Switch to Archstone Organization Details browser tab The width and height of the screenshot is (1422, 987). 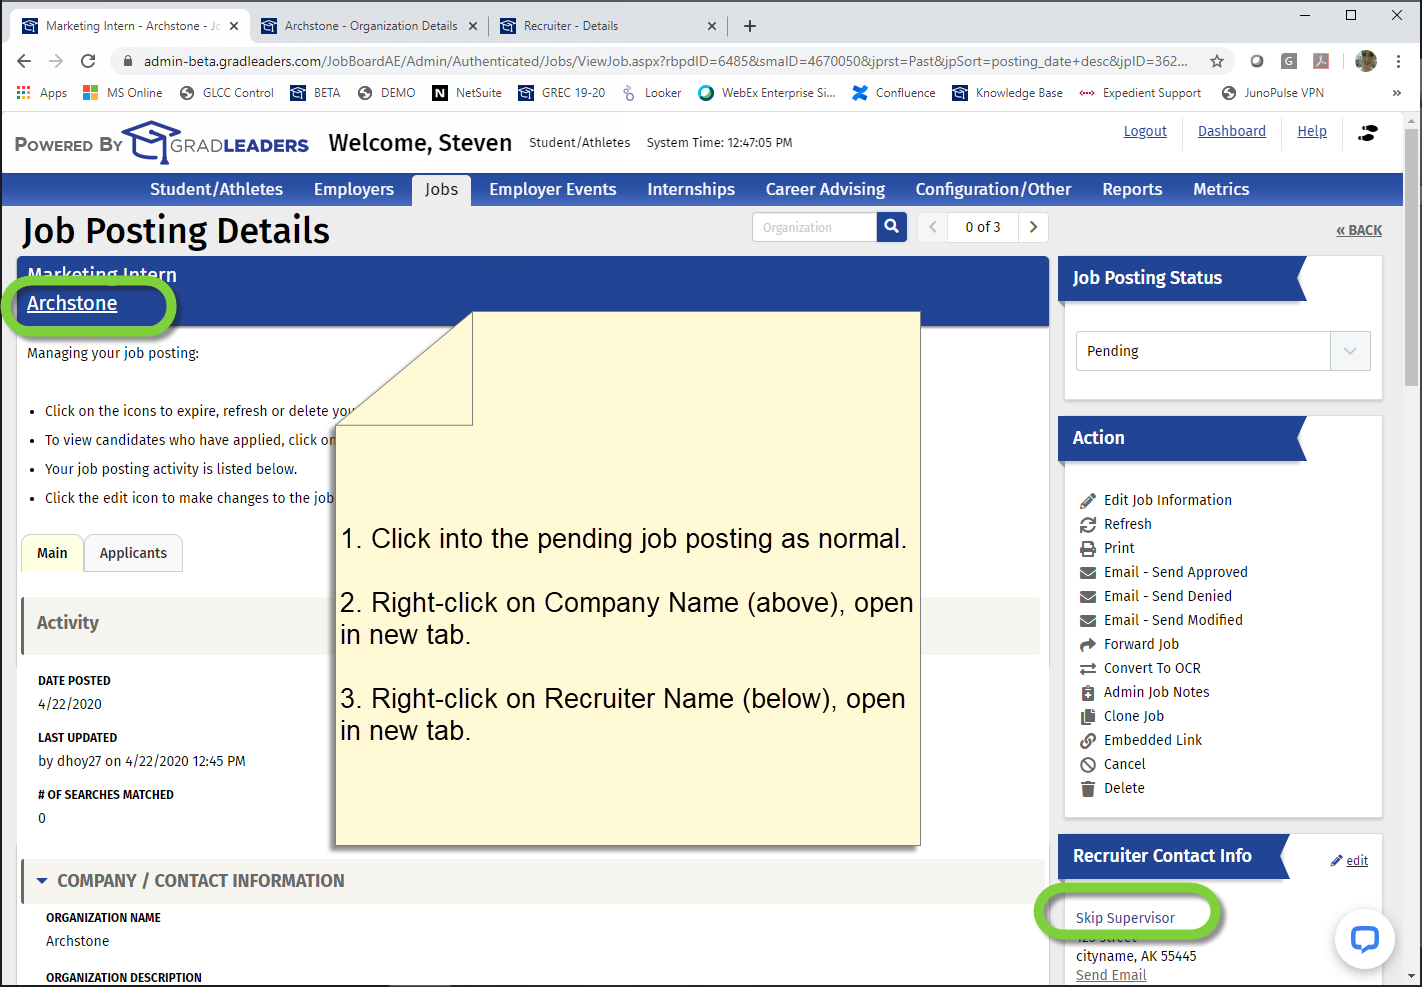click(x=369, y=26)
